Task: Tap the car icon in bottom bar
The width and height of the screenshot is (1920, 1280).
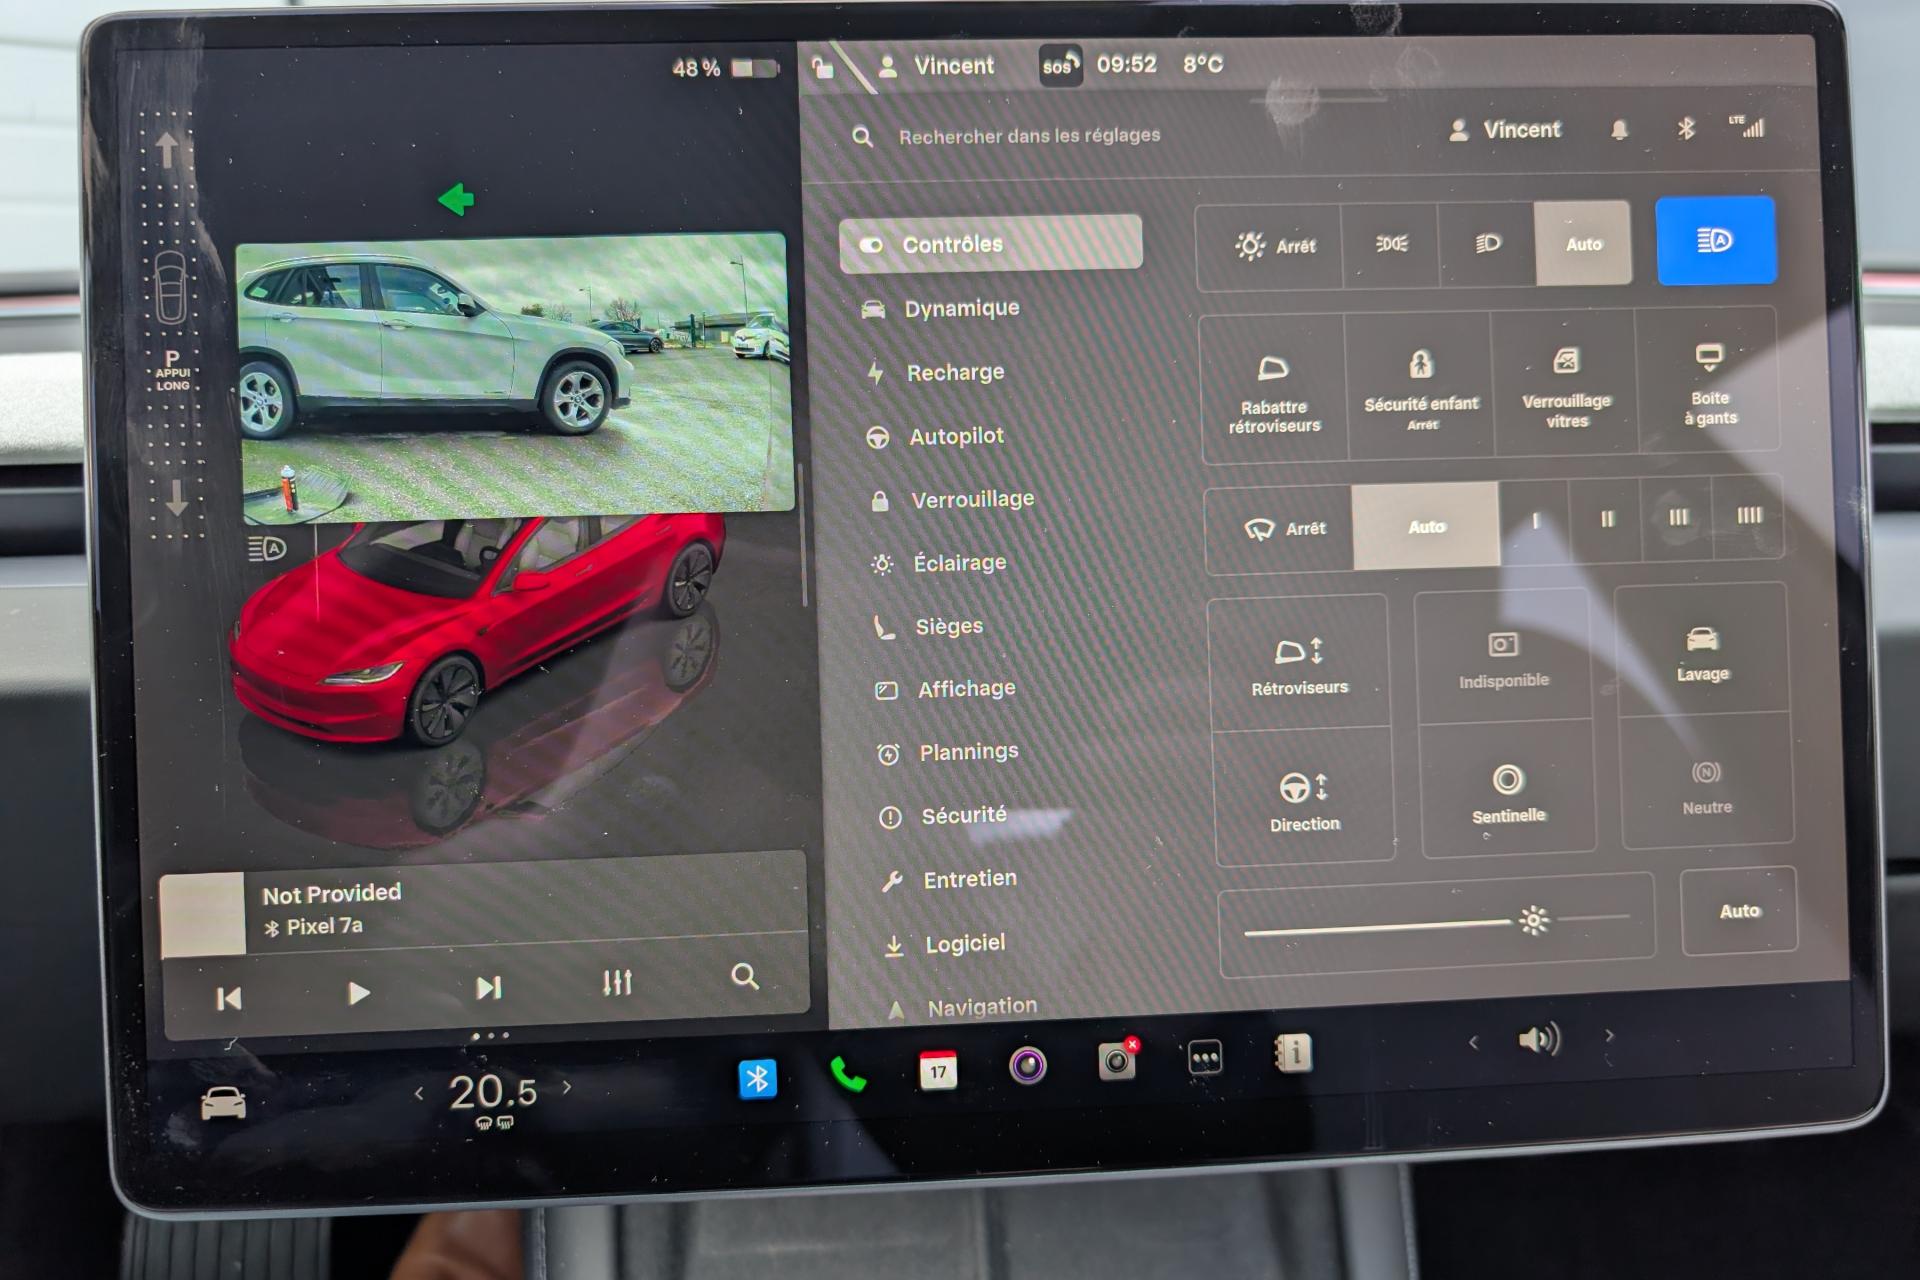Action: pos(223,1104)
